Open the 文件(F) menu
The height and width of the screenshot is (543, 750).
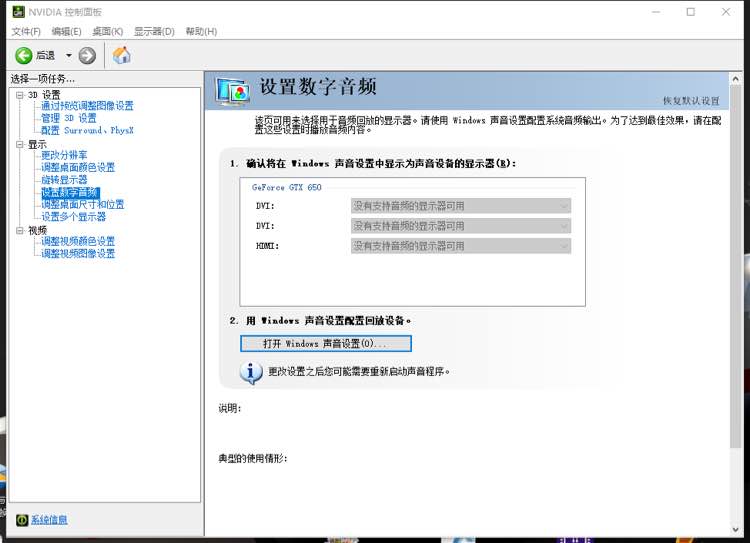click(26, 32)
